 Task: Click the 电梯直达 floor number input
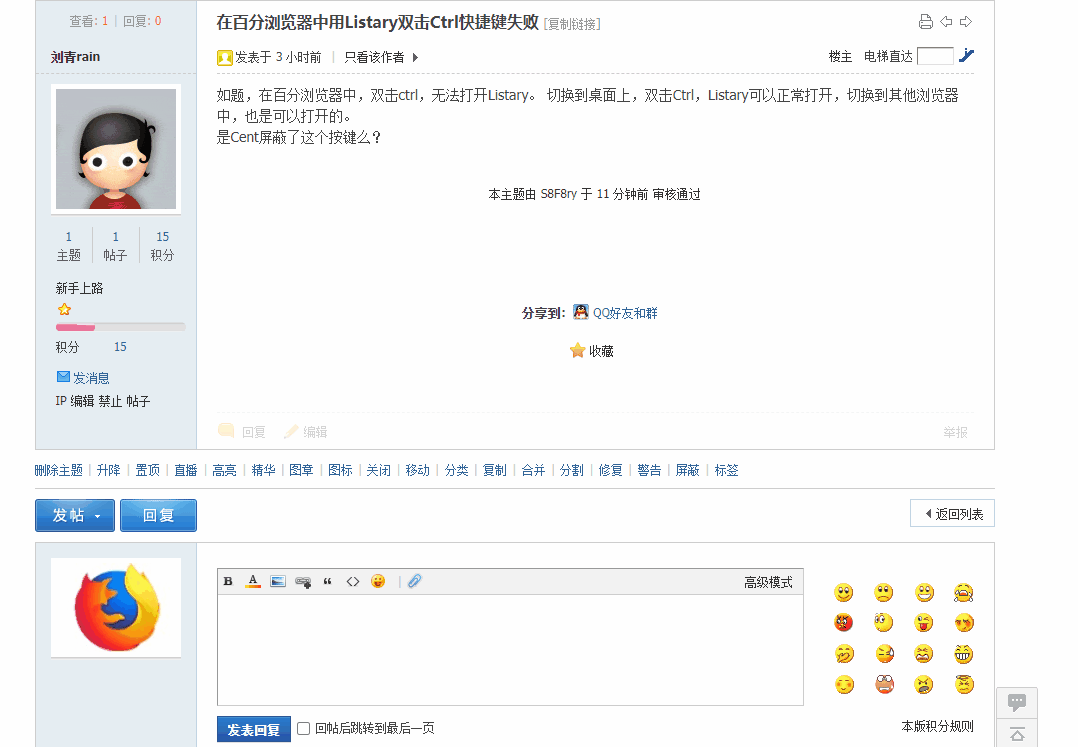[936, 56]
